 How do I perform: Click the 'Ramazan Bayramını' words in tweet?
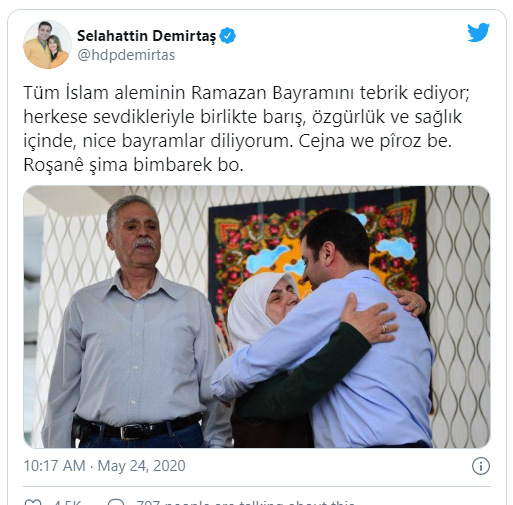272,93
